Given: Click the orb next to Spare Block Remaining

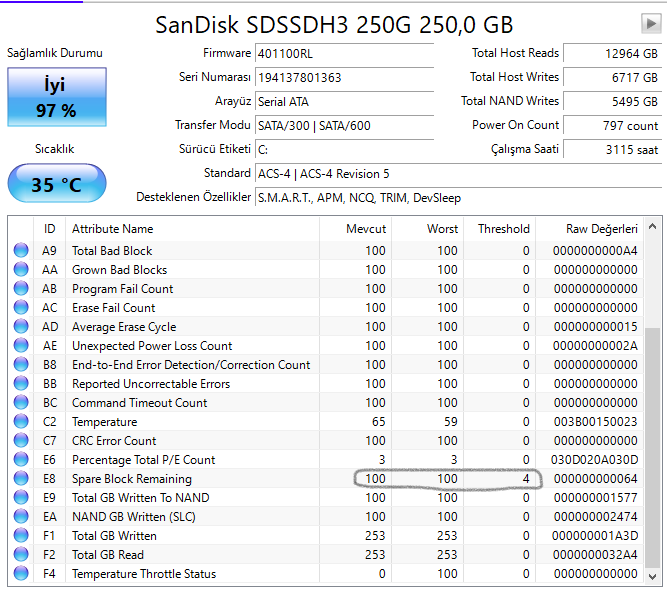Looking at the screenshot, I should pyautogui.click(x=21, y=479).
